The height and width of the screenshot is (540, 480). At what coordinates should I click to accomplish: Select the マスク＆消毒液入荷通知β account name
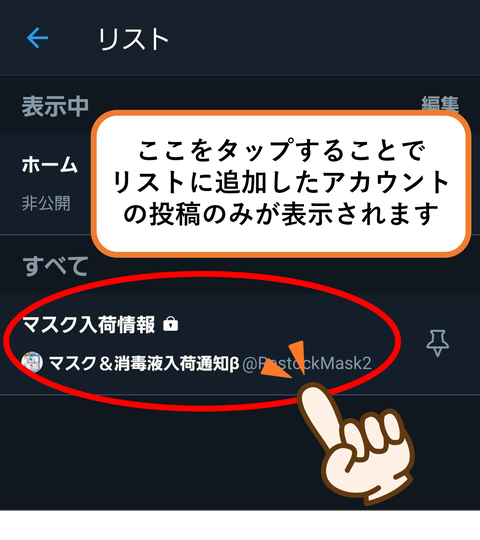tap(144, 363)
